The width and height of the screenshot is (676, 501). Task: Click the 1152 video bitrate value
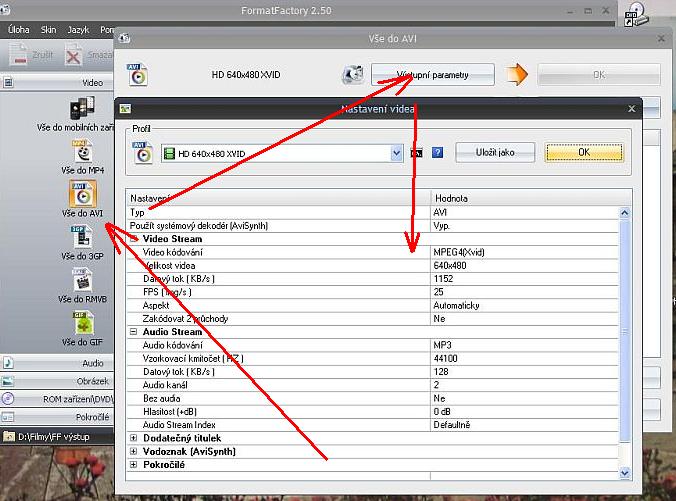point(443,279)
